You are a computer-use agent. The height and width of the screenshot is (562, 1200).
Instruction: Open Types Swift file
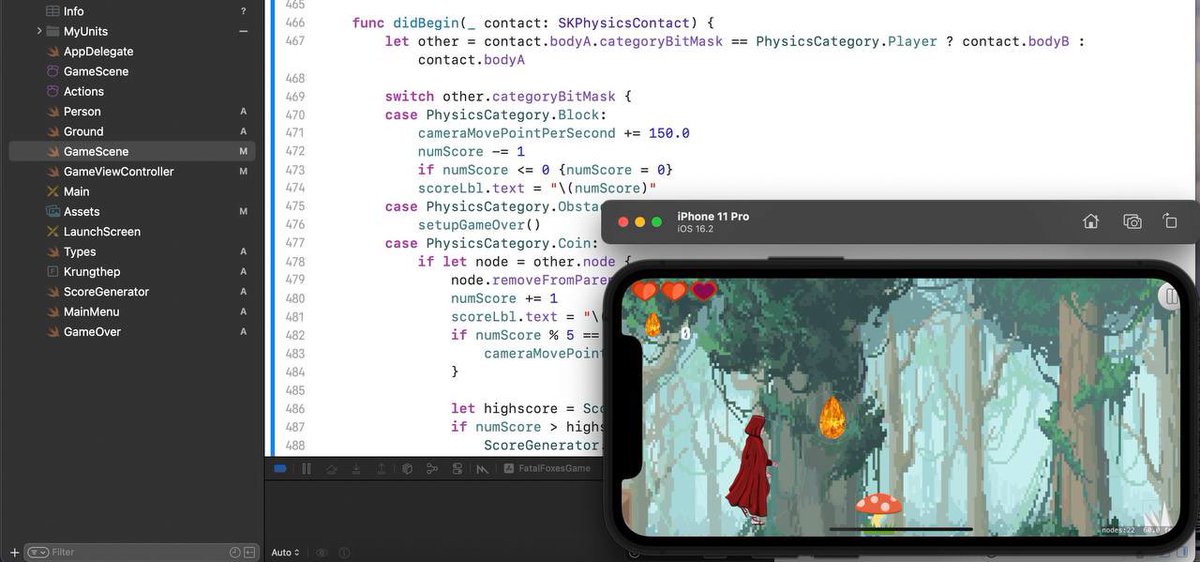coord(80,251)
